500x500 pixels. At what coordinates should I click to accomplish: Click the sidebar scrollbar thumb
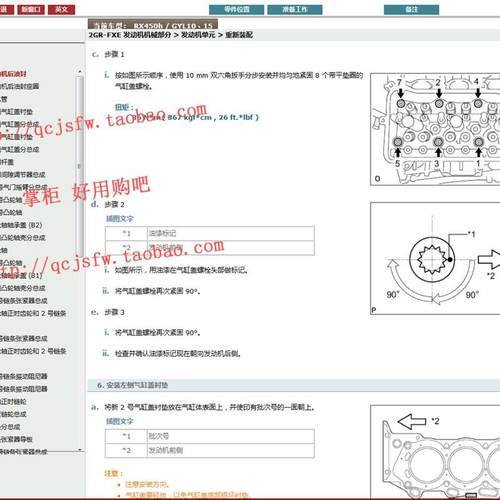pyautogui.click(x=79, y=167)
